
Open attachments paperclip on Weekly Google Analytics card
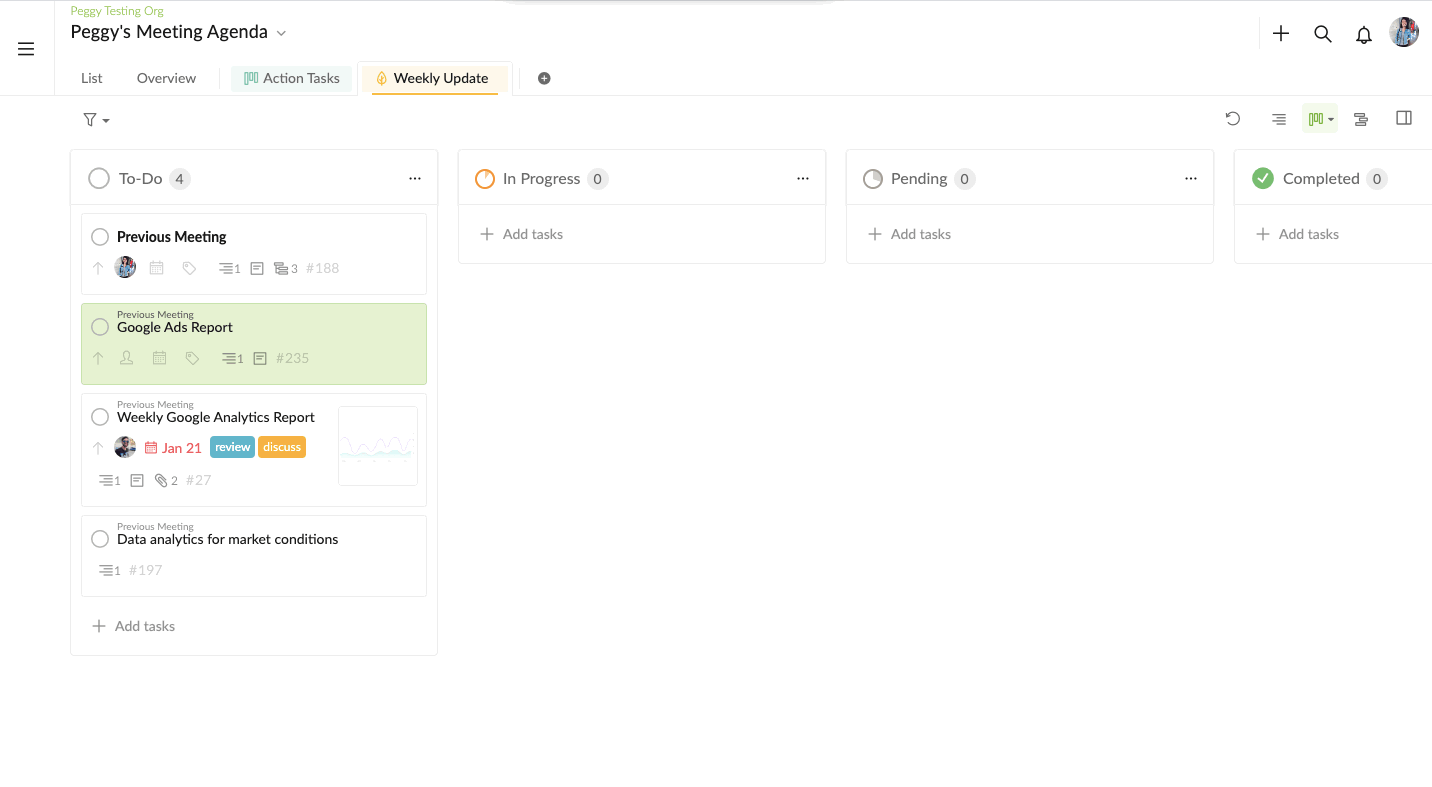tap(166, 480)
